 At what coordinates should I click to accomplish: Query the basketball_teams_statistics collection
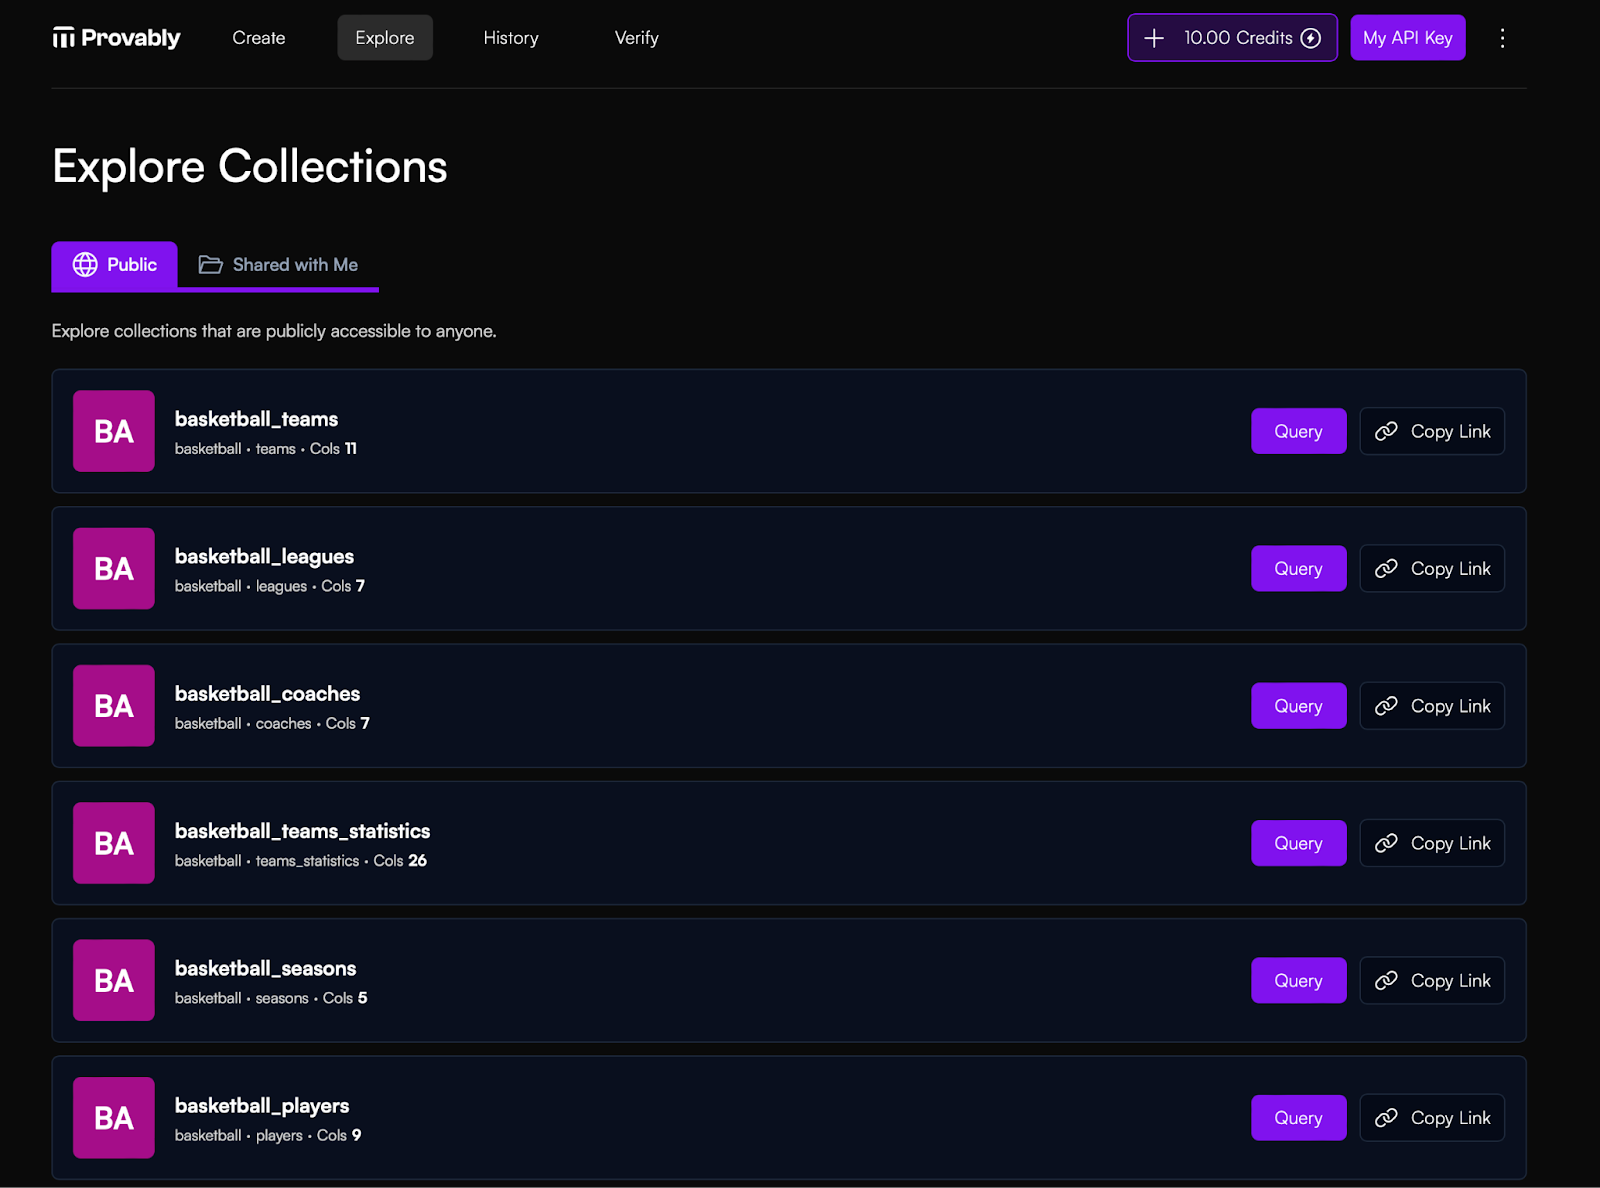click(1298, 843)
